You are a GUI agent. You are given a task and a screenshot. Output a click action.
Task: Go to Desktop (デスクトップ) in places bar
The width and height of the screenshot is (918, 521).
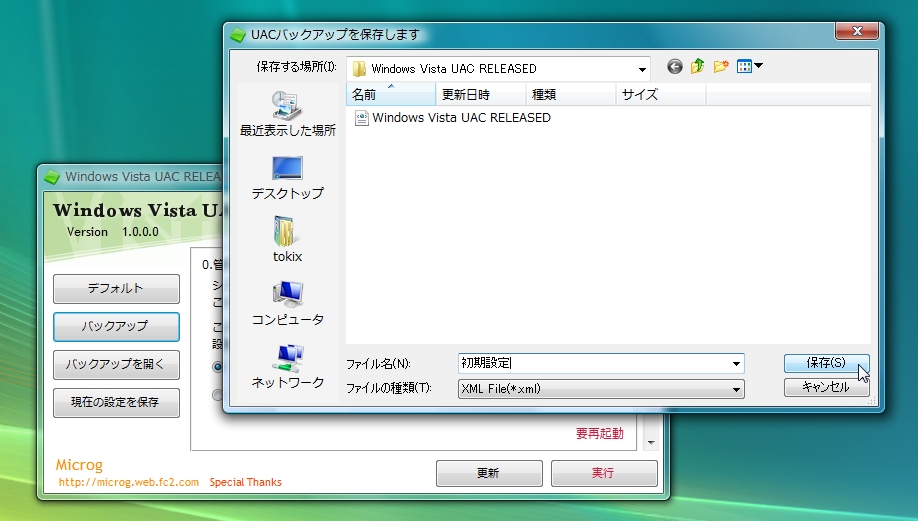click(287, 178)
